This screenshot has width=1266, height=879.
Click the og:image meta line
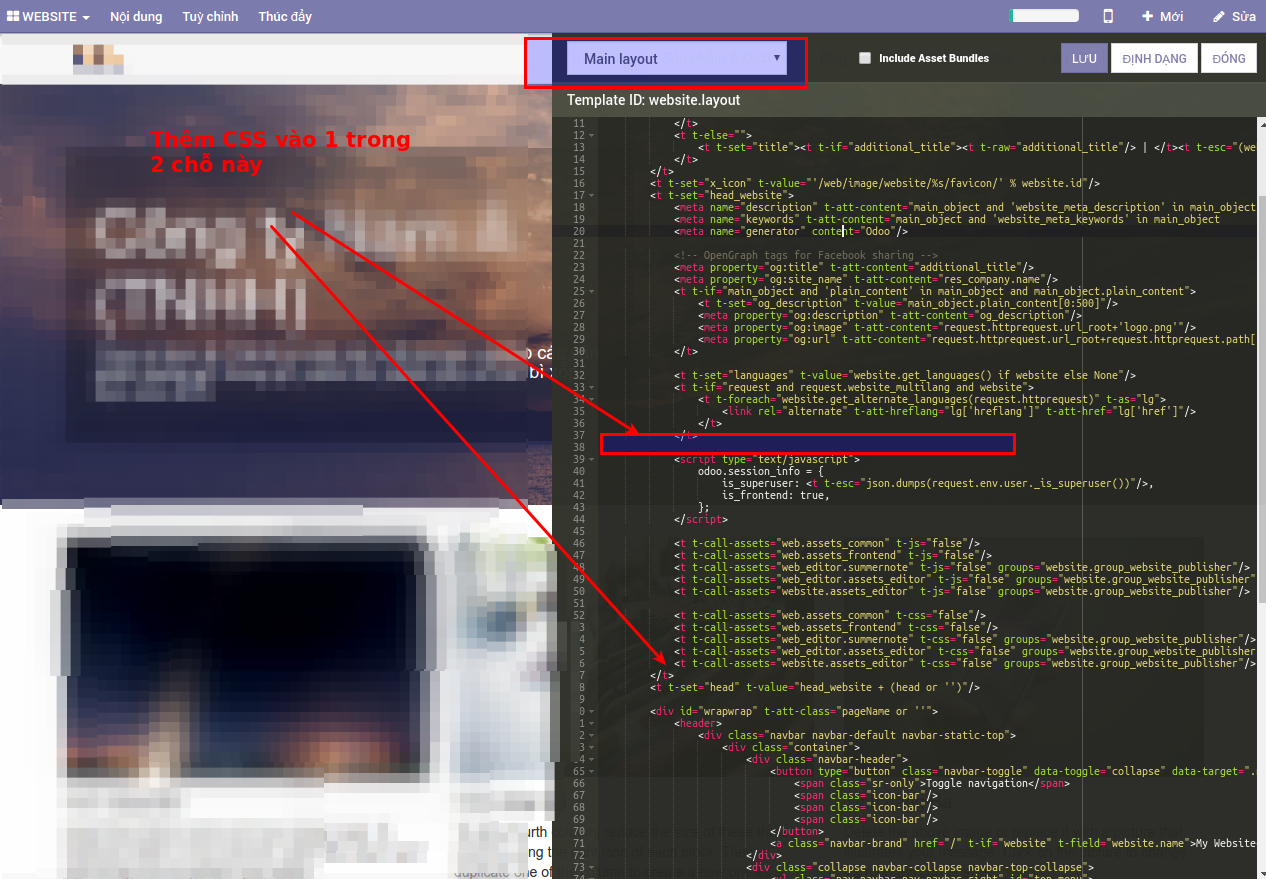(x=947, y=327)
